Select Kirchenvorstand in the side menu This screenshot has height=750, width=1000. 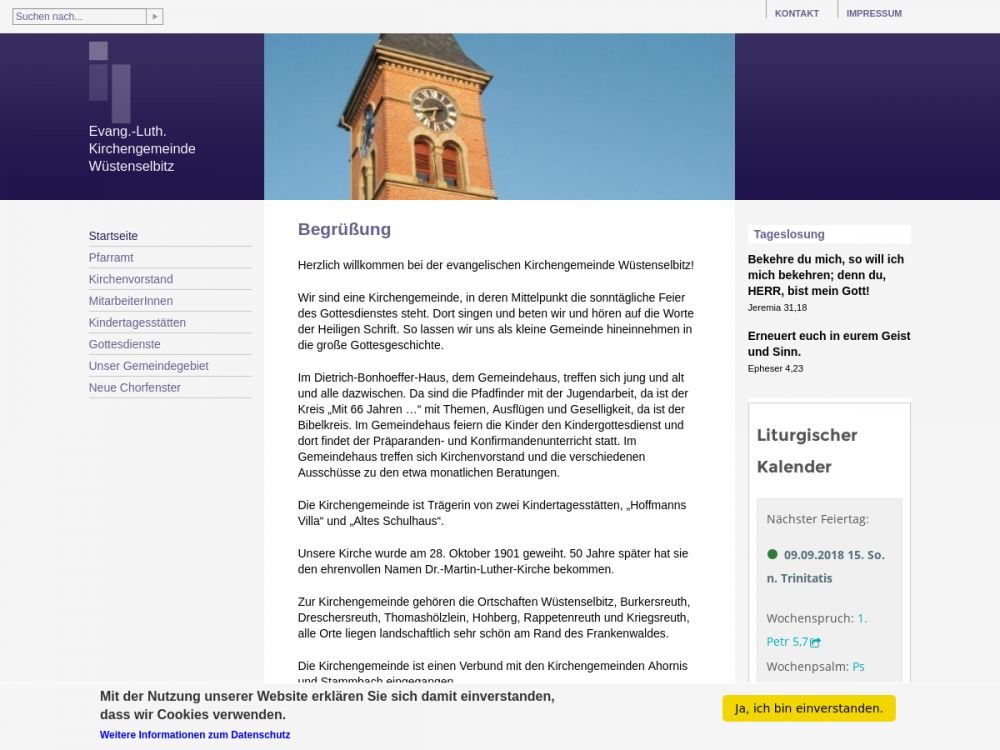[x=131, y=279]
